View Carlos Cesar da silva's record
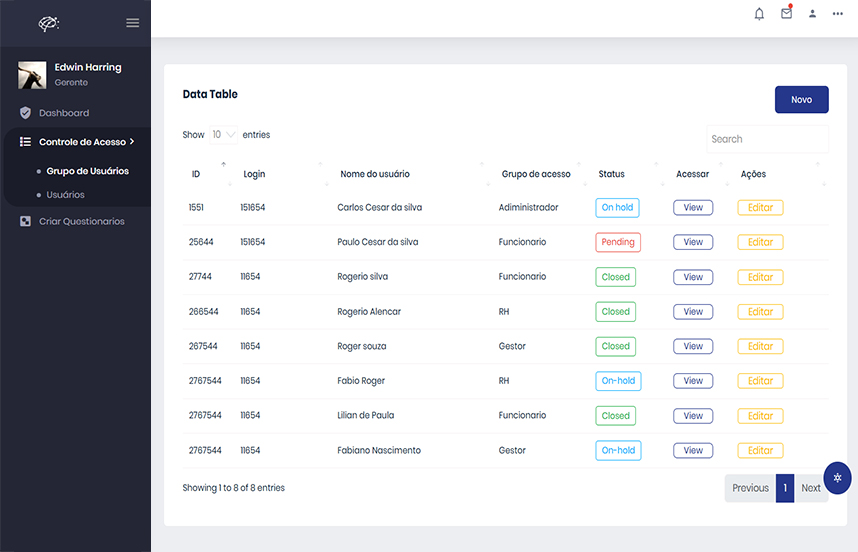The width and height of the screenshot is (858, 552). tap(693, 208)
